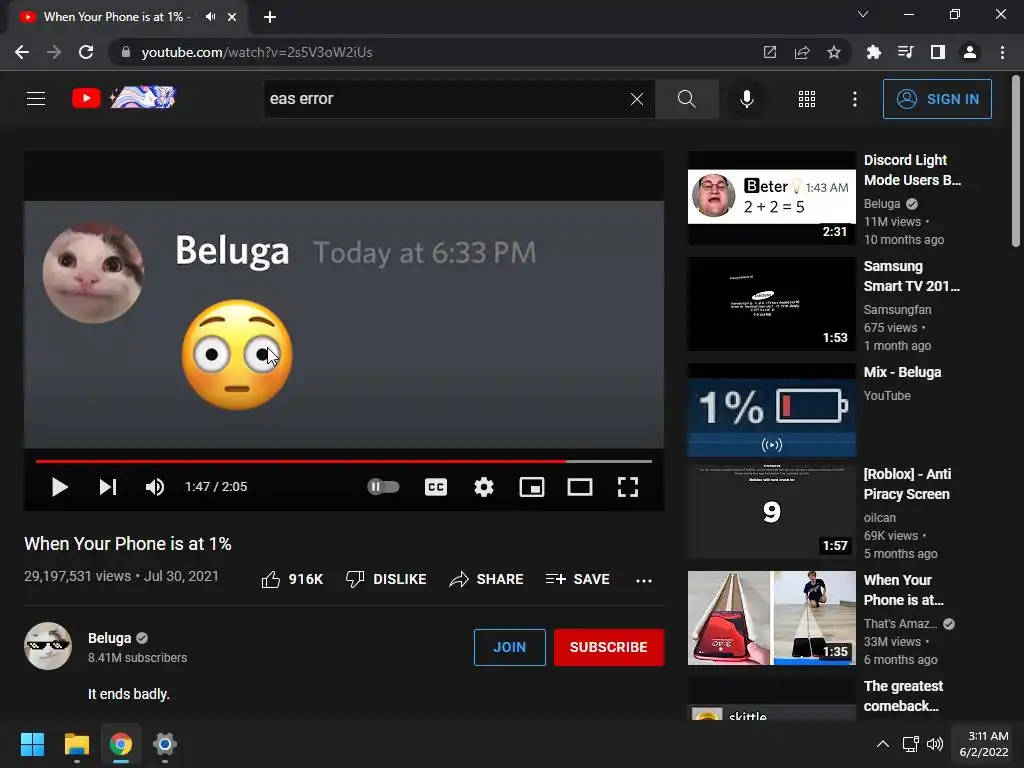Open page in app icon in address bar
This screenshot has height=768, width=1024.
(x=770, y=52)
